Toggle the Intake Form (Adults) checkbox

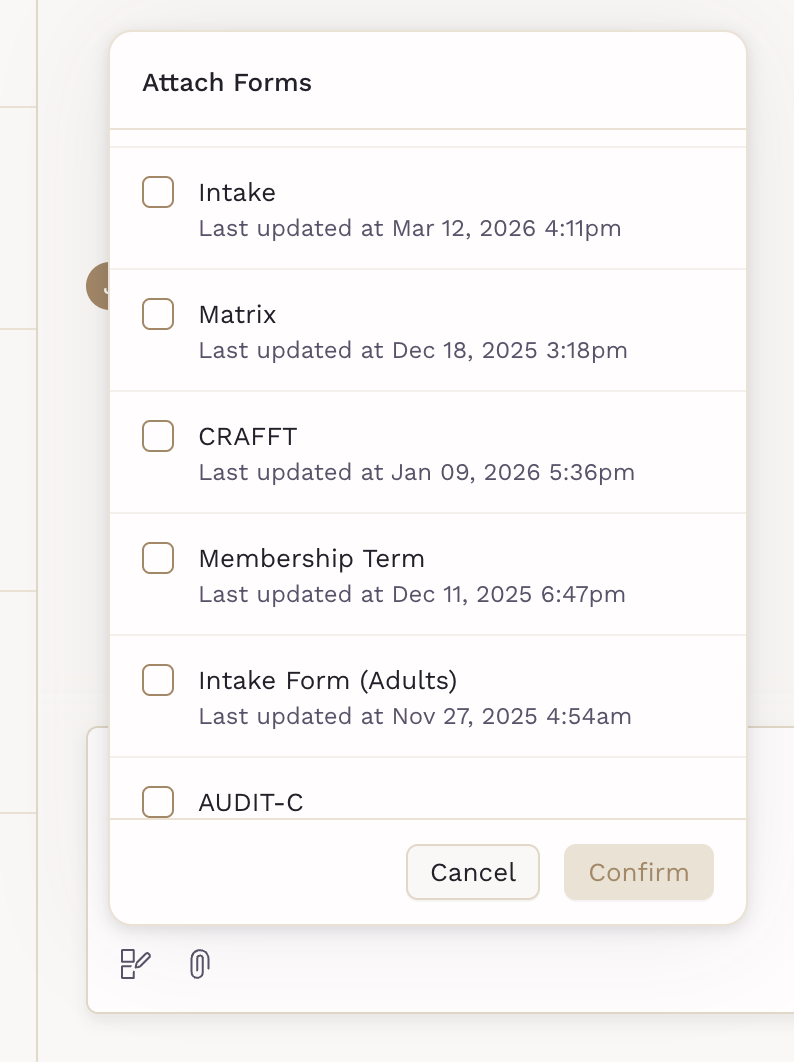pyautogui.click(x=158, y=680)
